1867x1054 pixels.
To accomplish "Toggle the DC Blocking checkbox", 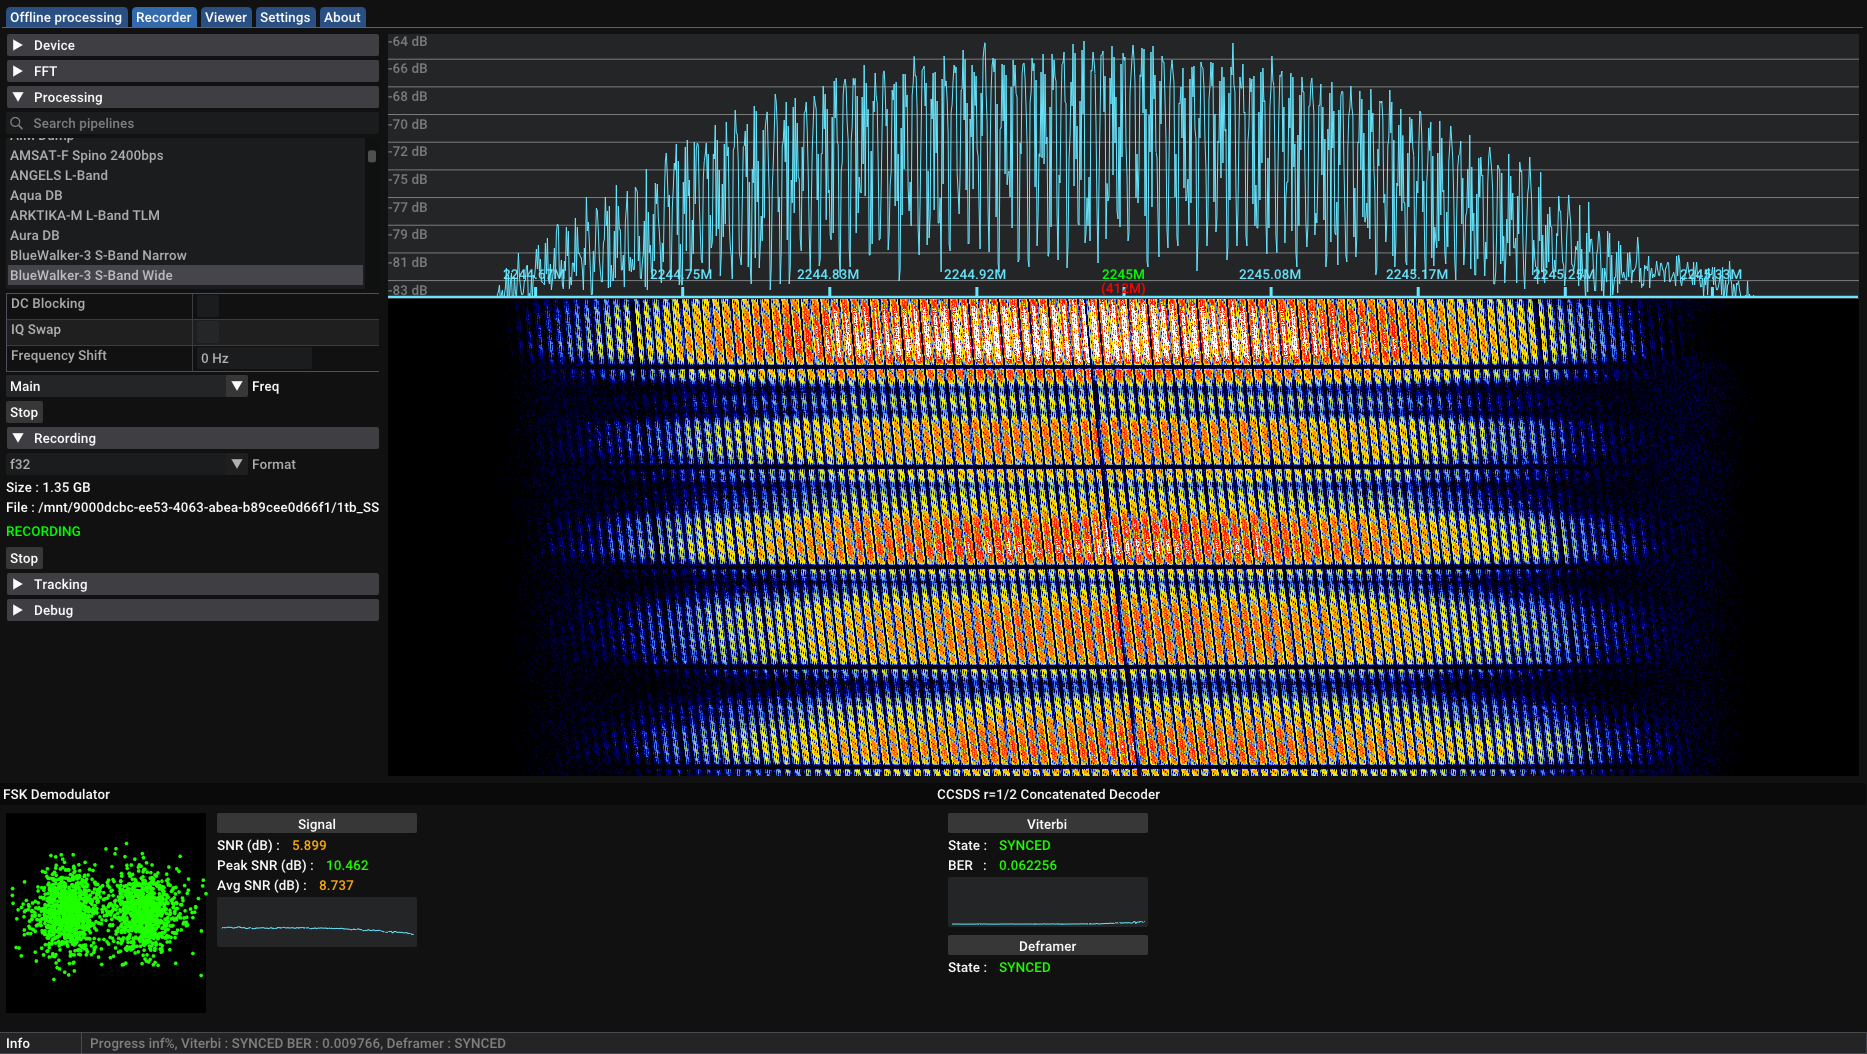I will (208, 305).
